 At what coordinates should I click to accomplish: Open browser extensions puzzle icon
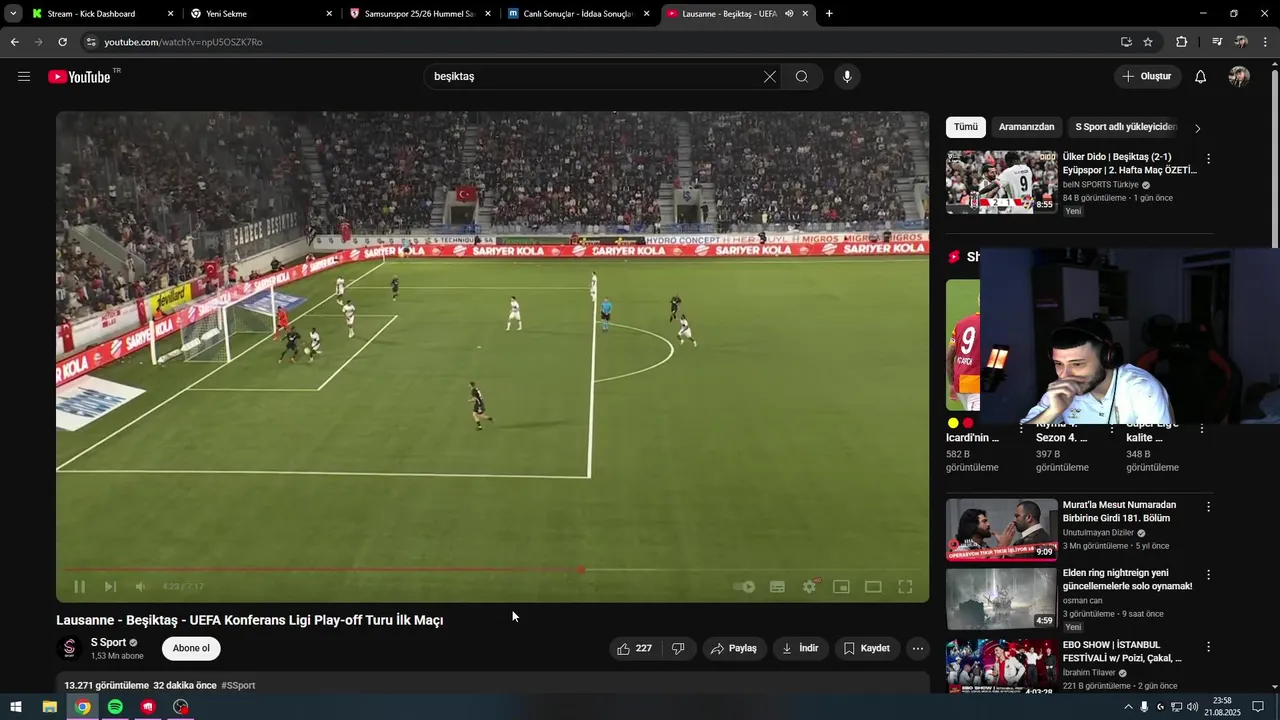[x=1181, y=42]
